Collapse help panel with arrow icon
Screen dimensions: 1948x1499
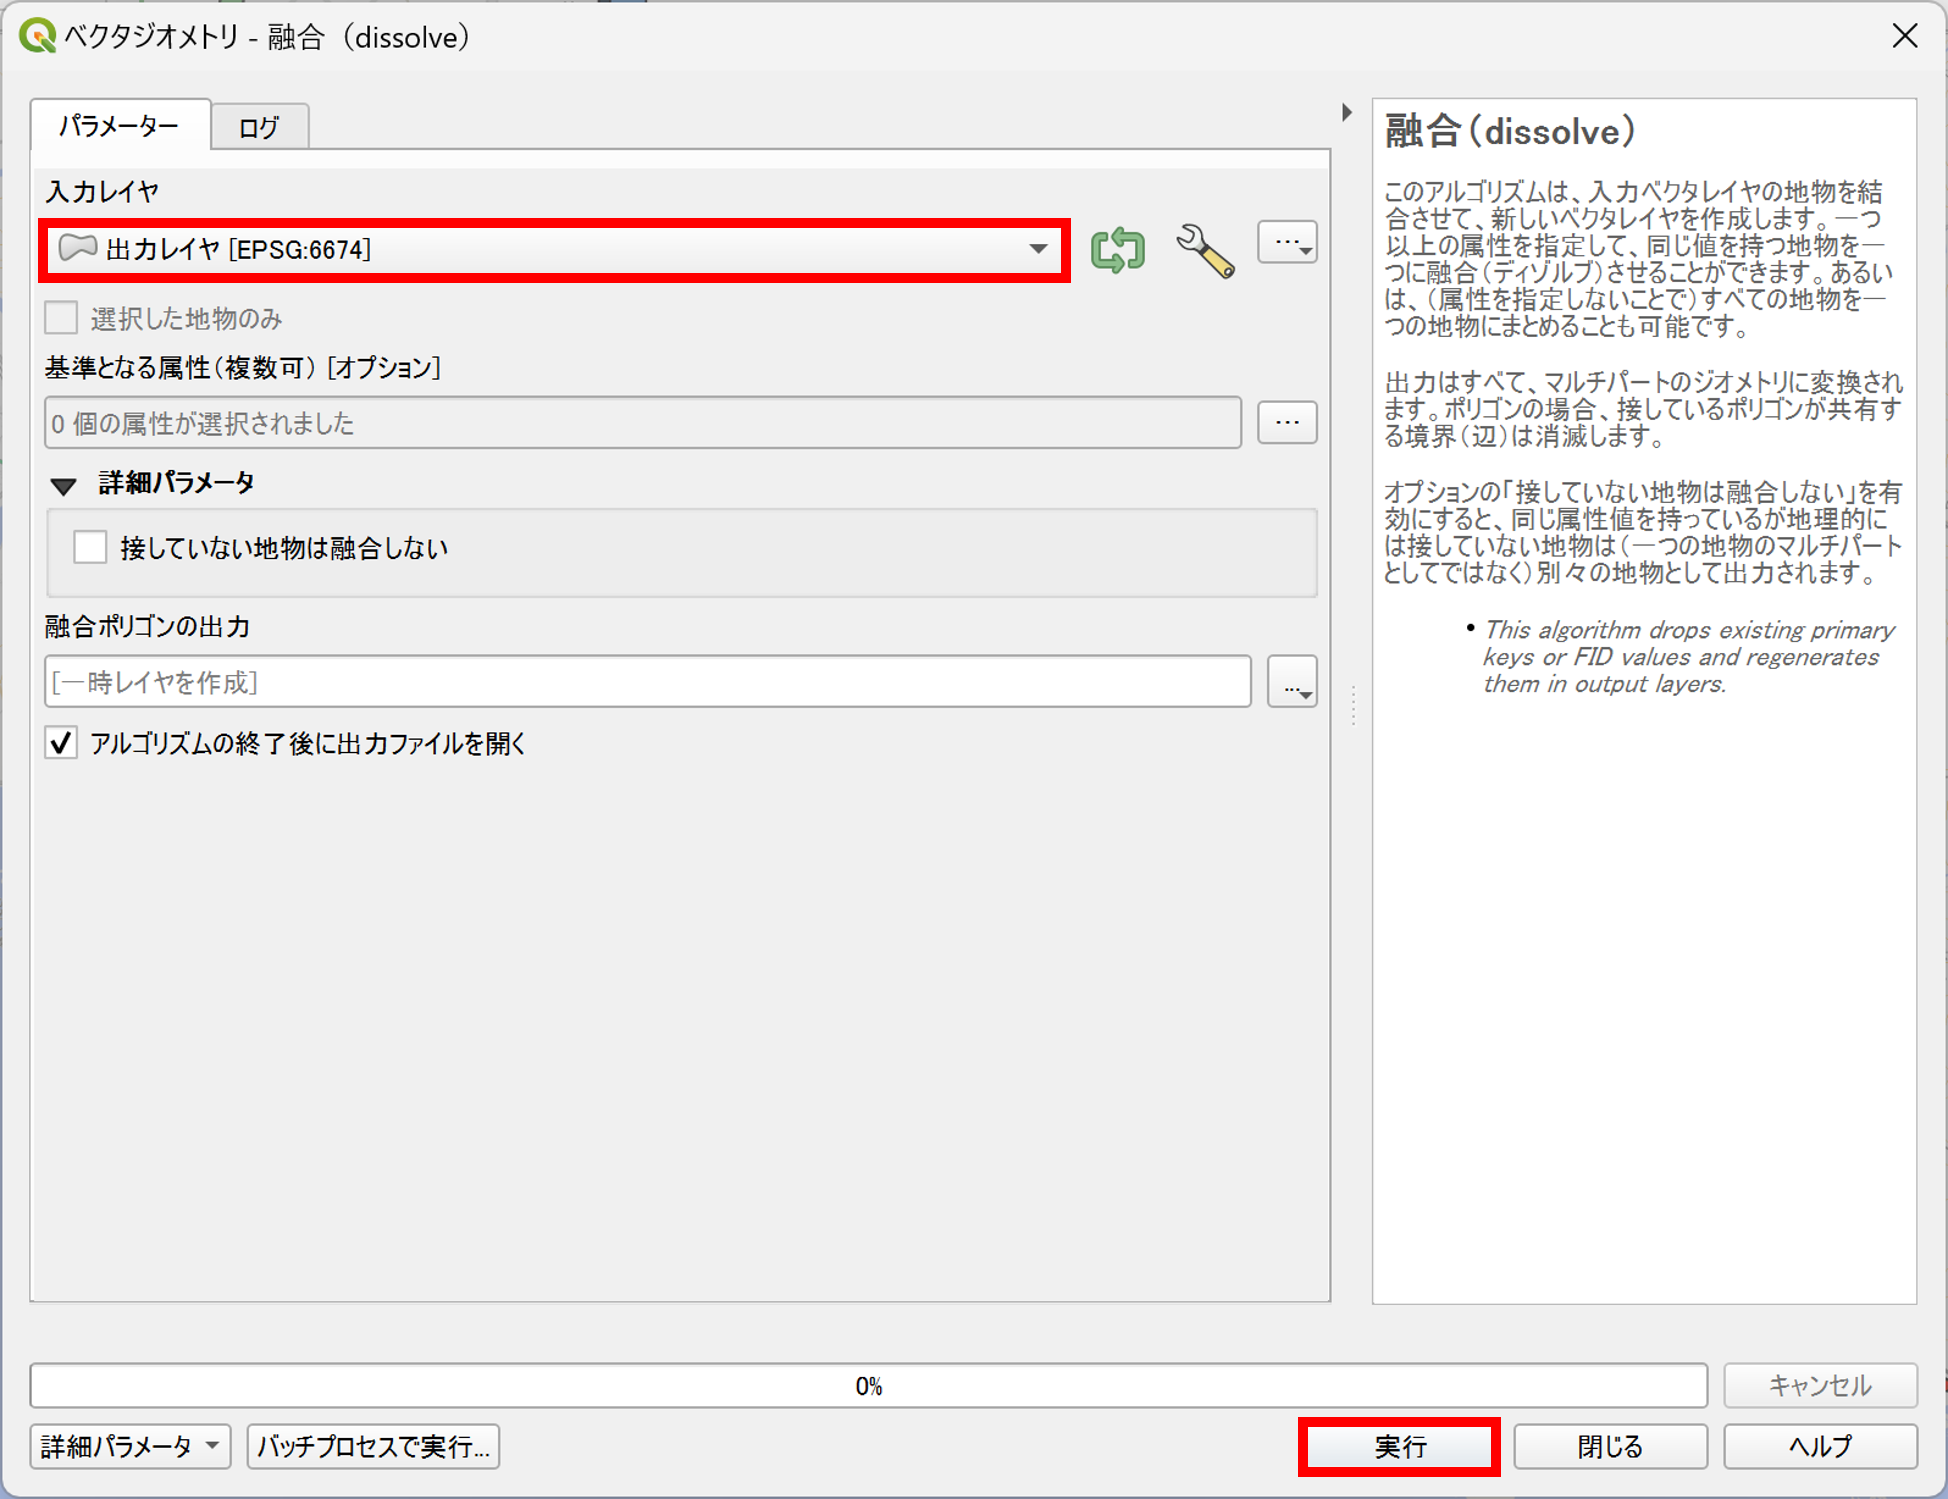[1347, 112]
